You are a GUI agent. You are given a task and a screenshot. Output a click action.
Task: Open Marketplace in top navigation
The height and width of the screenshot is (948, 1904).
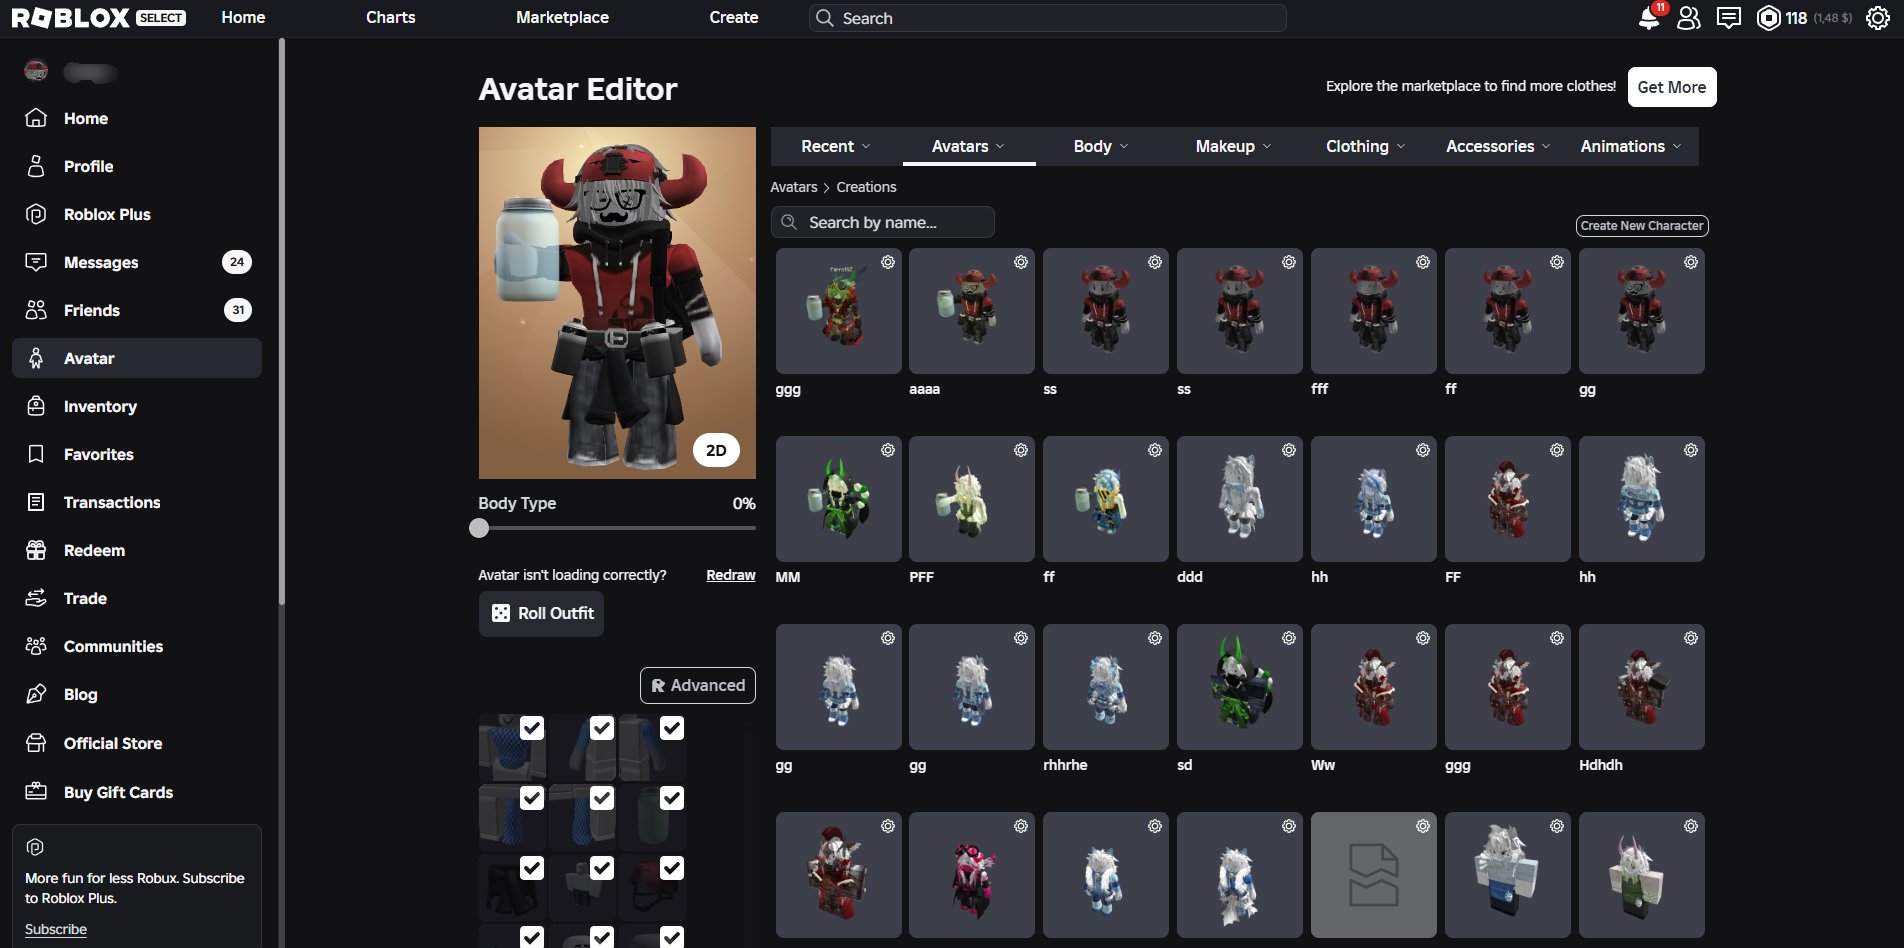click(562, 17)
